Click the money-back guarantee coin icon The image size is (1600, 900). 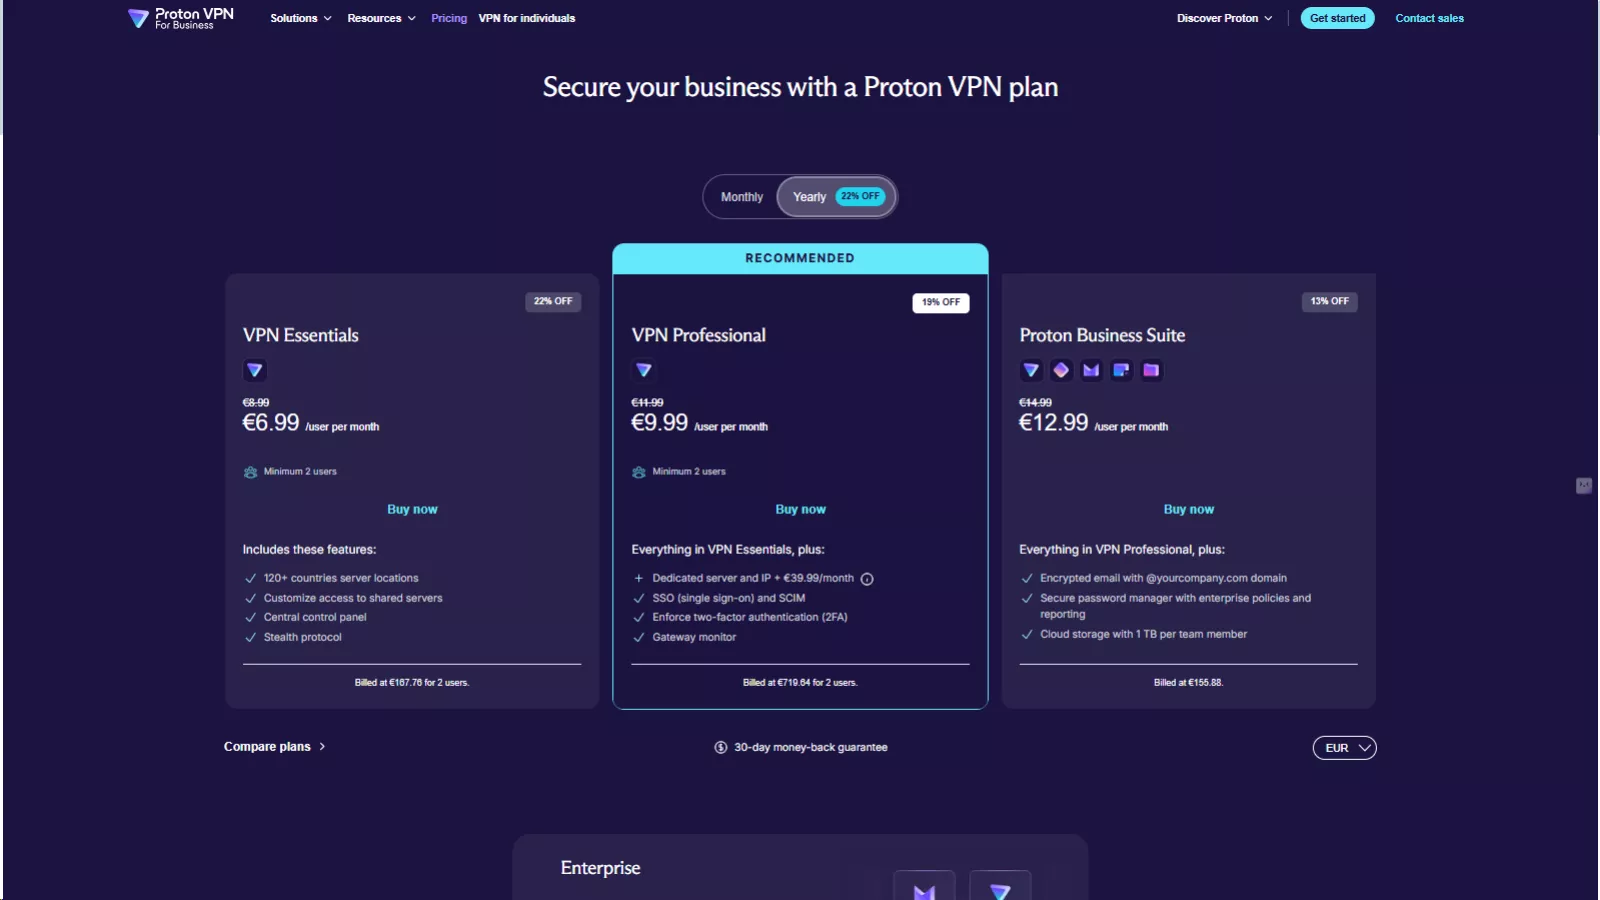click(719, 746)
